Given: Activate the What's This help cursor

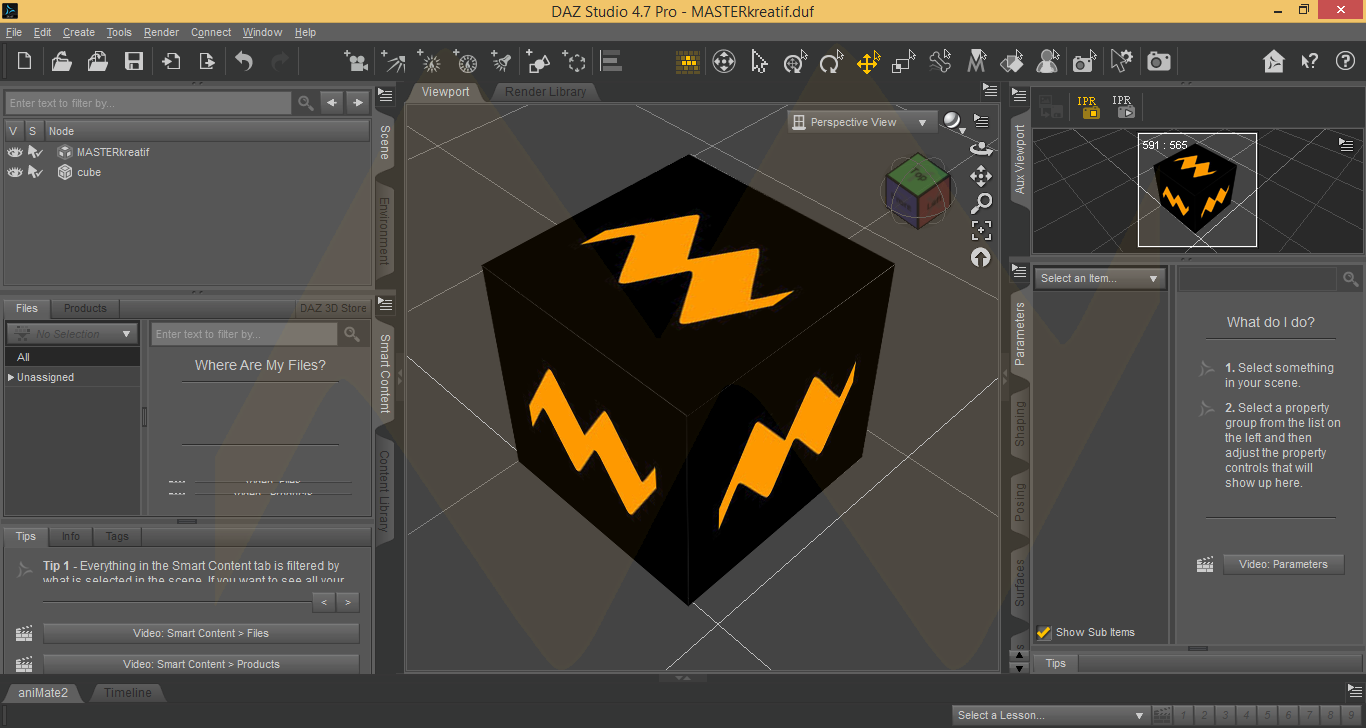Looking at the screenshot, I should (1310, 62).
